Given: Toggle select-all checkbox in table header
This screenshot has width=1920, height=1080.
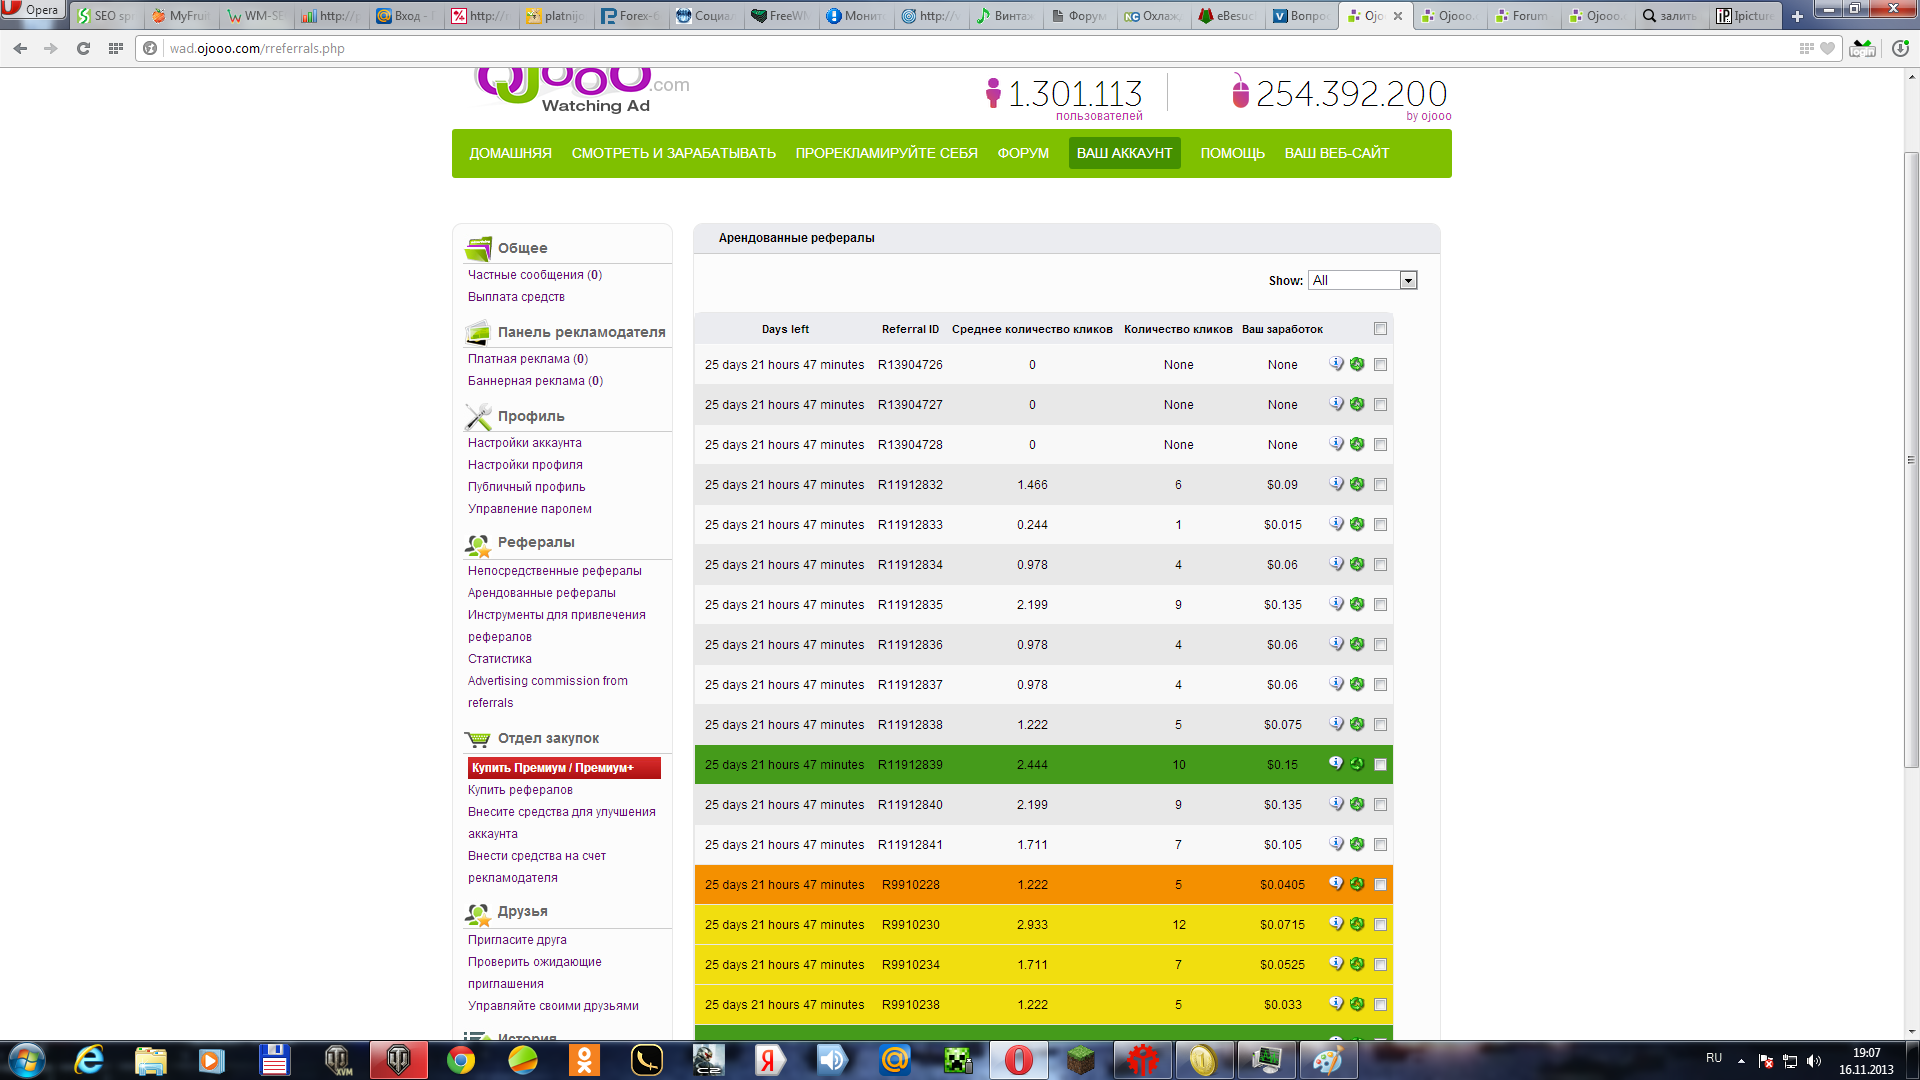Looking at the screenshot, I should point(1381,329).
